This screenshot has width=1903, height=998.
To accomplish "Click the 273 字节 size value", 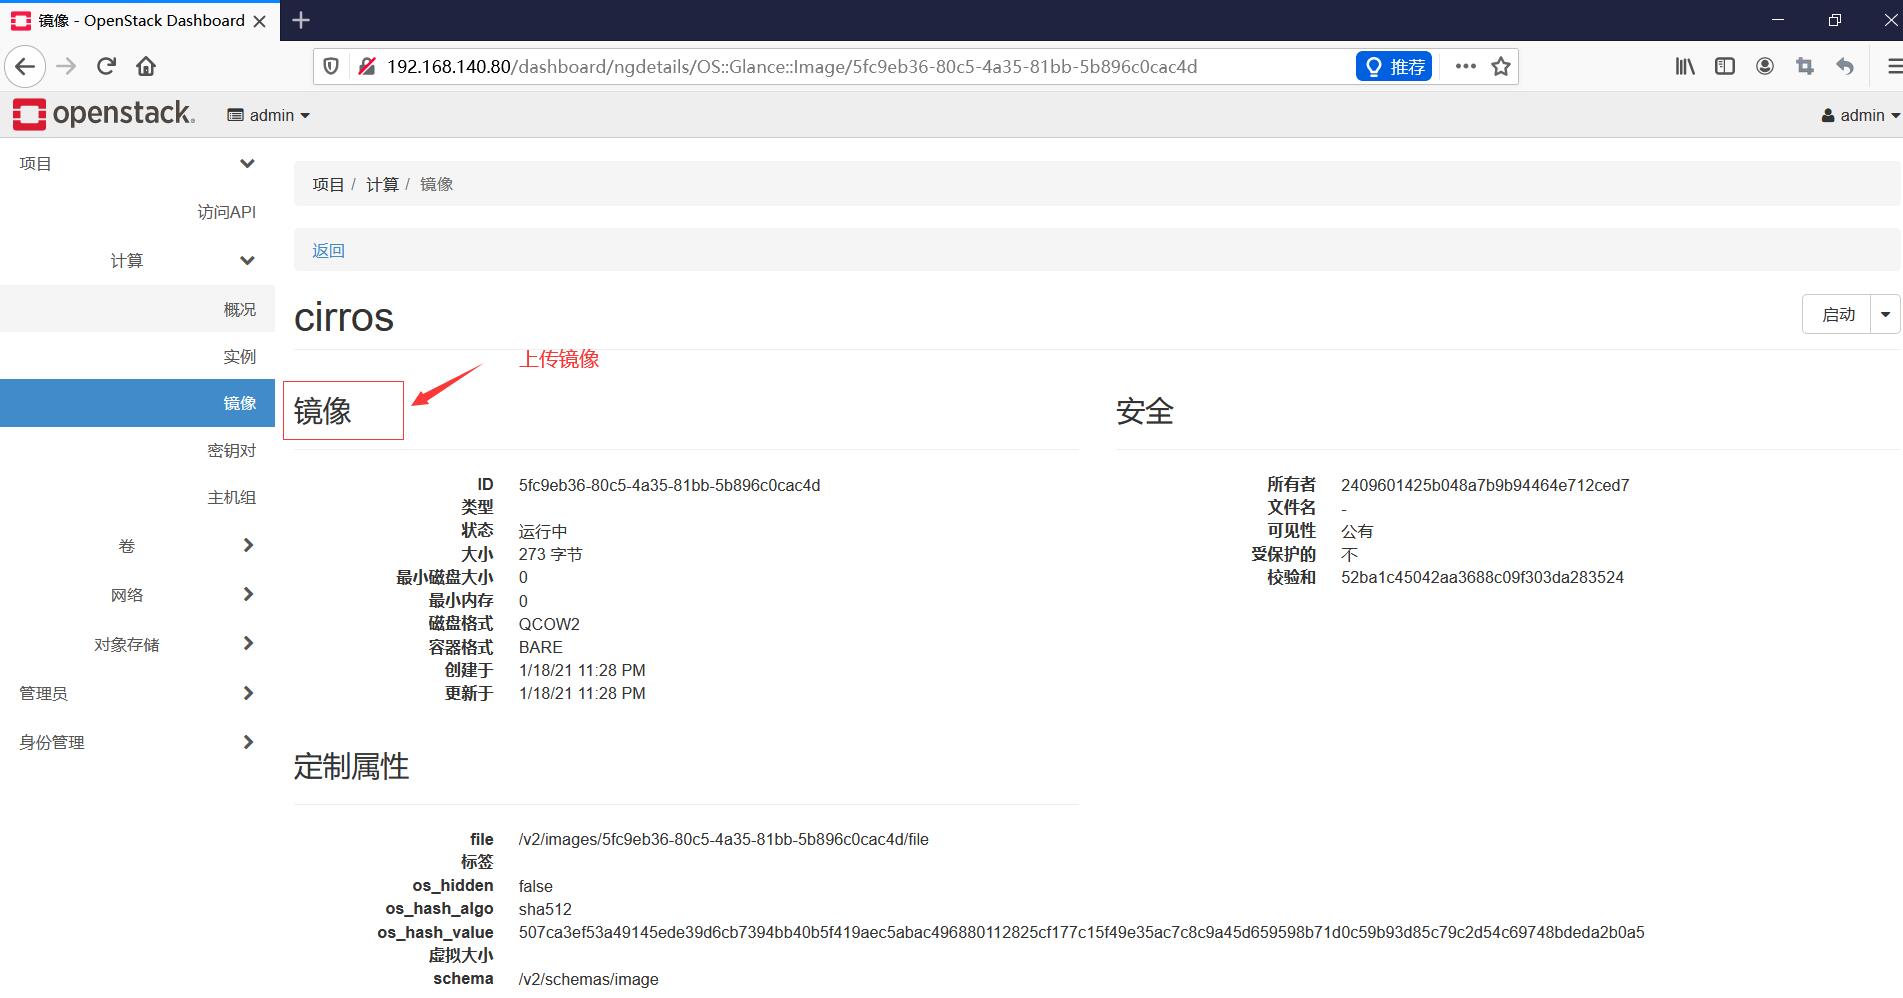I will click(550, 554).
